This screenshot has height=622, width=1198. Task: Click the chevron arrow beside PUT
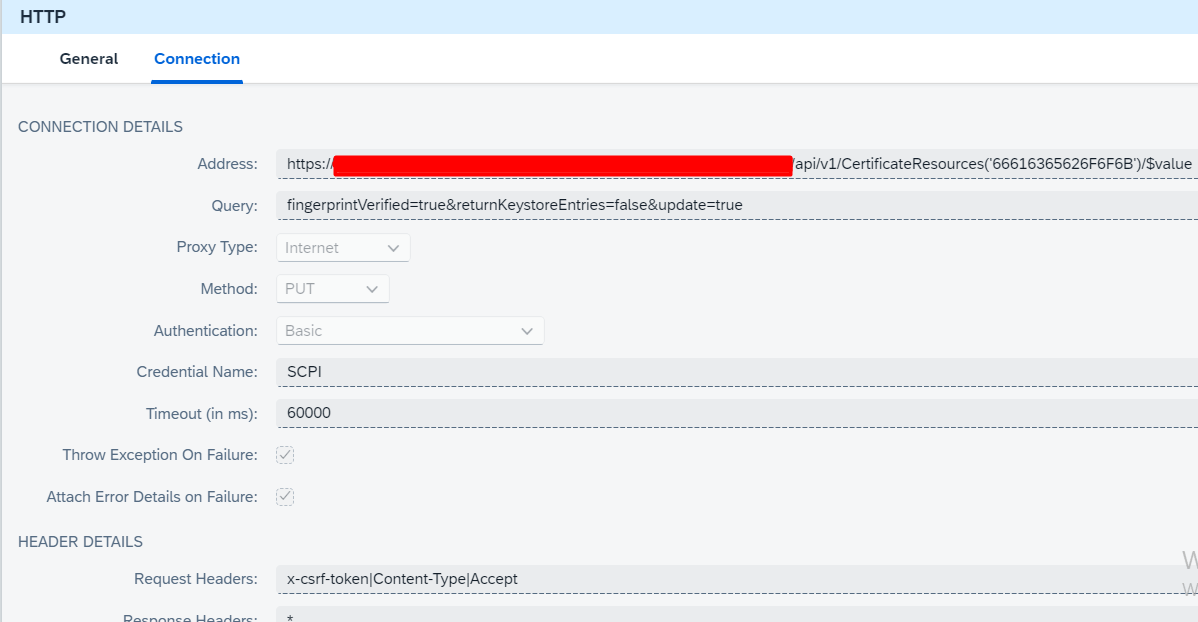tap(372, 289)
